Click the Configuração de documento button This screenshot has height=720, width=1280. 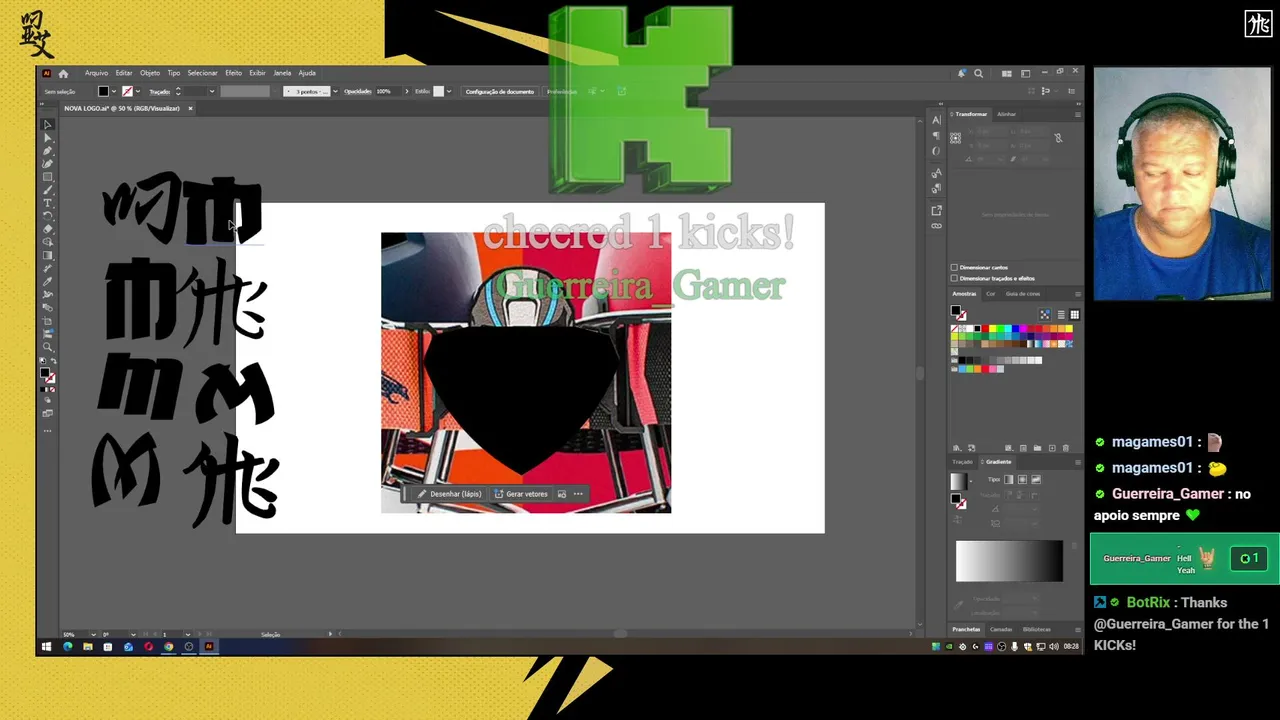tap(500, 91)
